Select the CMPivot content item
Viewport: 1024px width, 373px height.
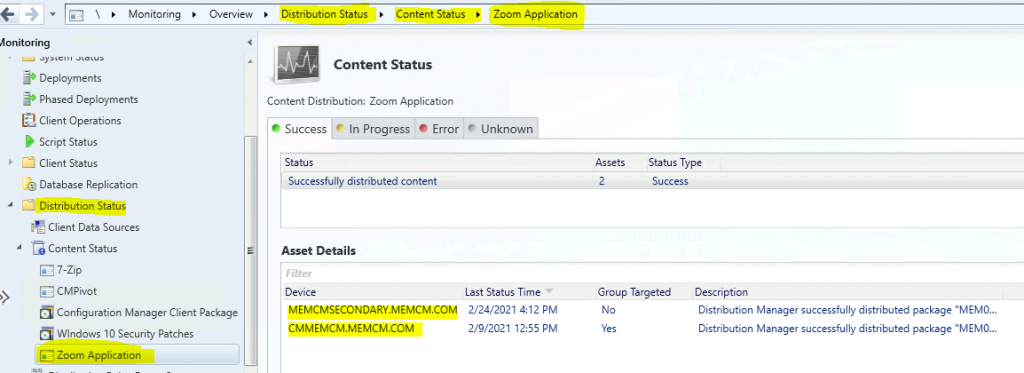[77, 291]
